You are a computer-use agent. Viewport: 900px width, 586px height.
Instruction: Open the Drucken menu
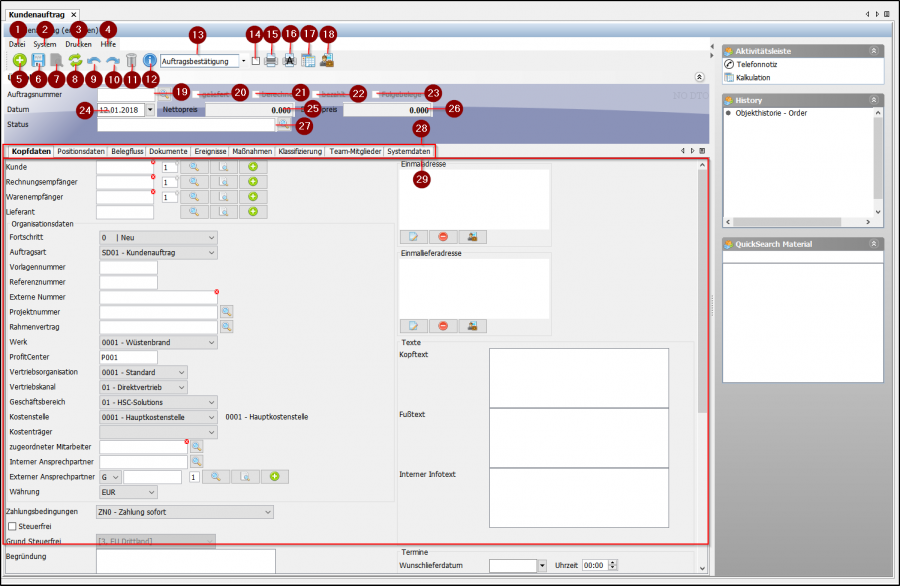78,44
